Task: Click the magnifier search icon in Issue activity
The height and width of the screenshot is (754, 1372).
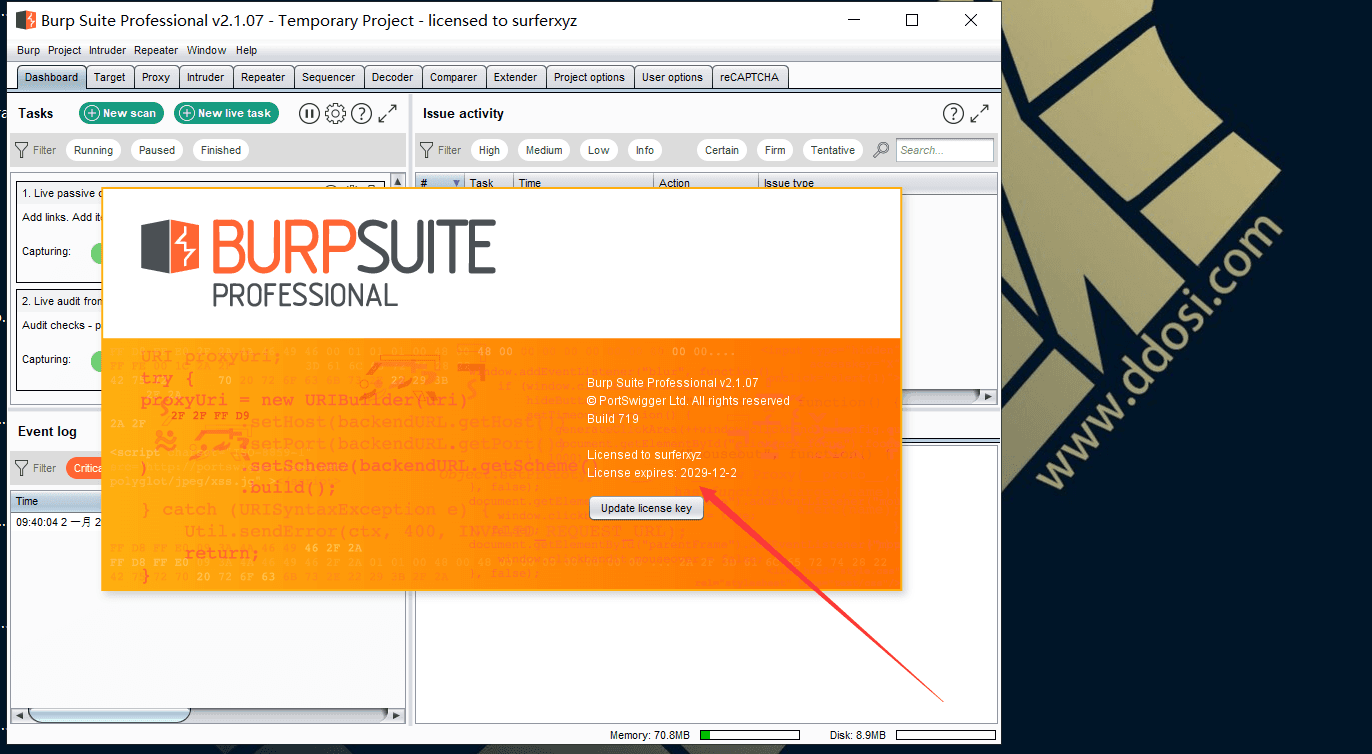Action: 881,150
